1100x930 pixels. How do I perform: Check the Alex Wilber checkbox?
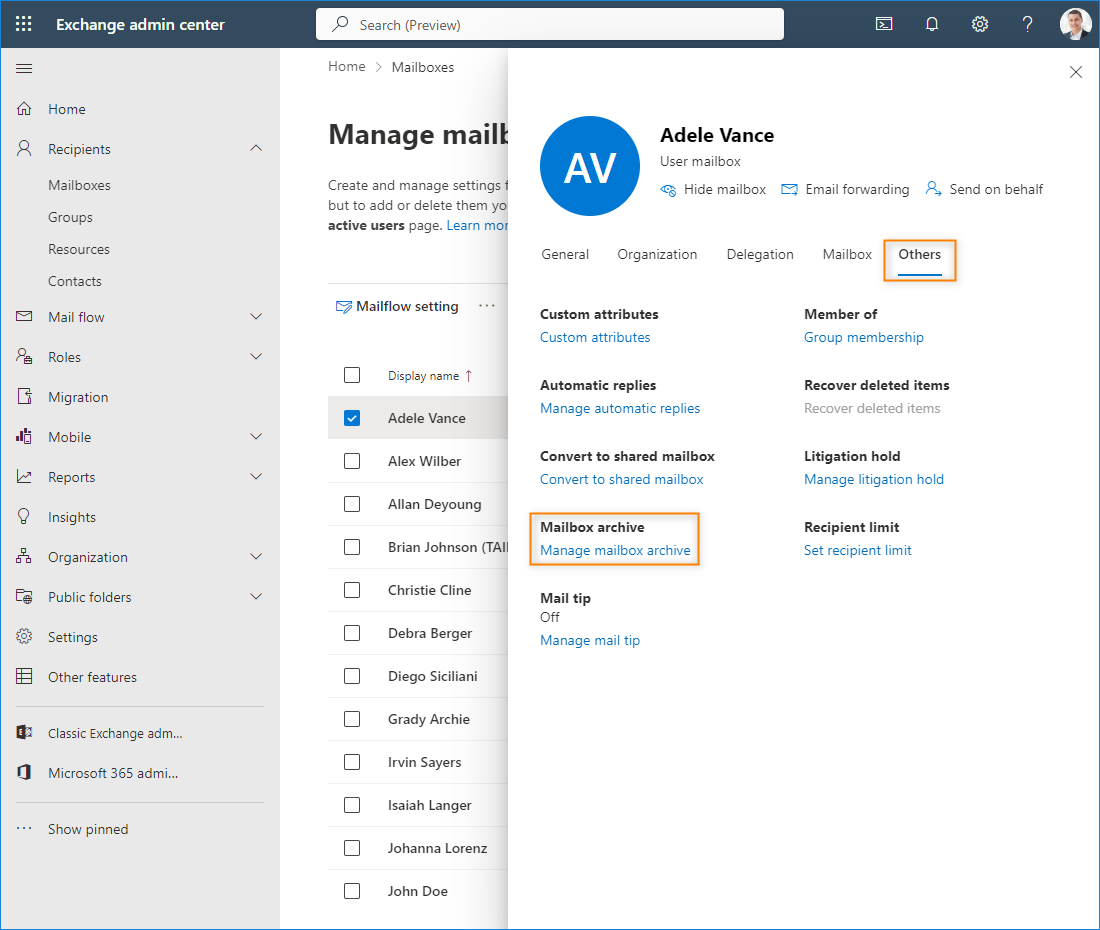pyautogui.click(x=352, y=461)
